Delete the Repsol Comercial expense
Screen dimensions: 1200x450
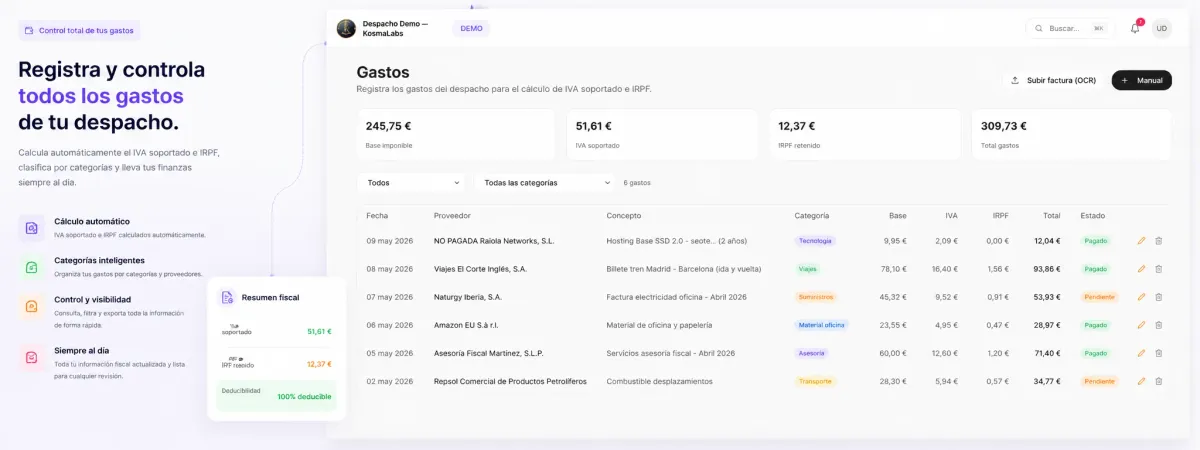click(x=1158, y=381)
